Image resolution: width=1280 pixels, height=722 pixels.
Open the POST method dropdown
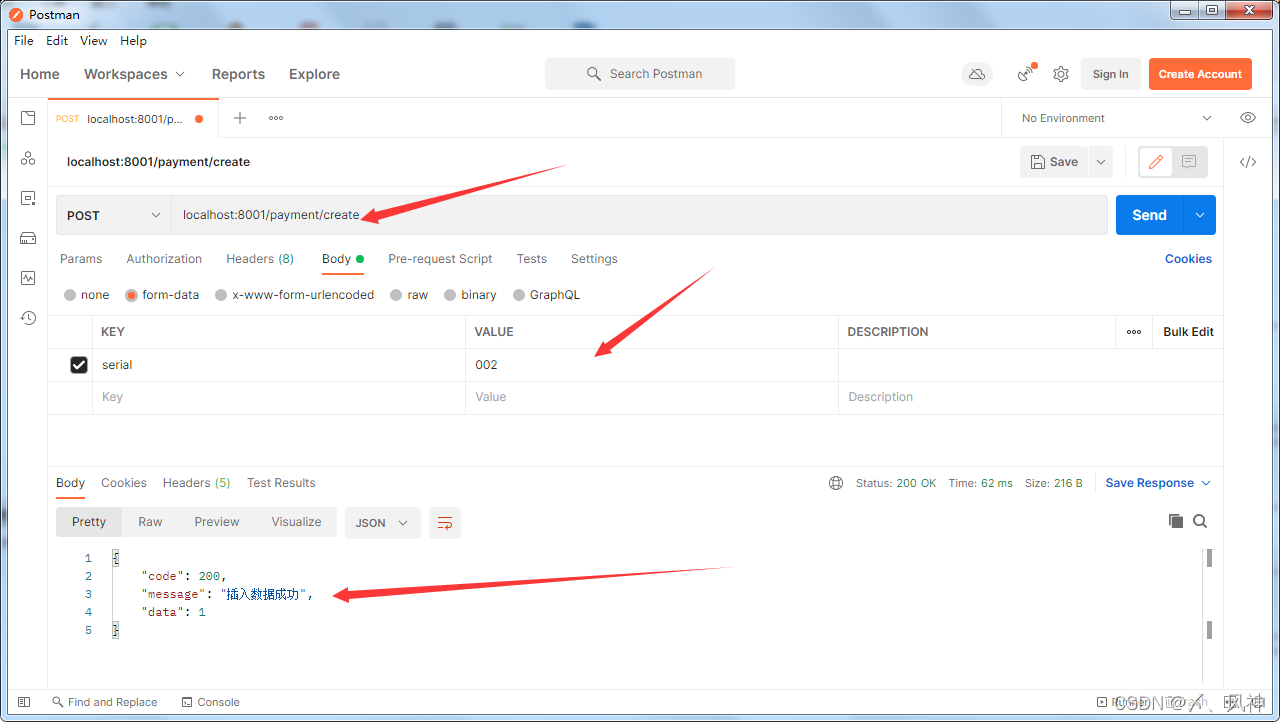pyautogui.click(x=114, y=215)
